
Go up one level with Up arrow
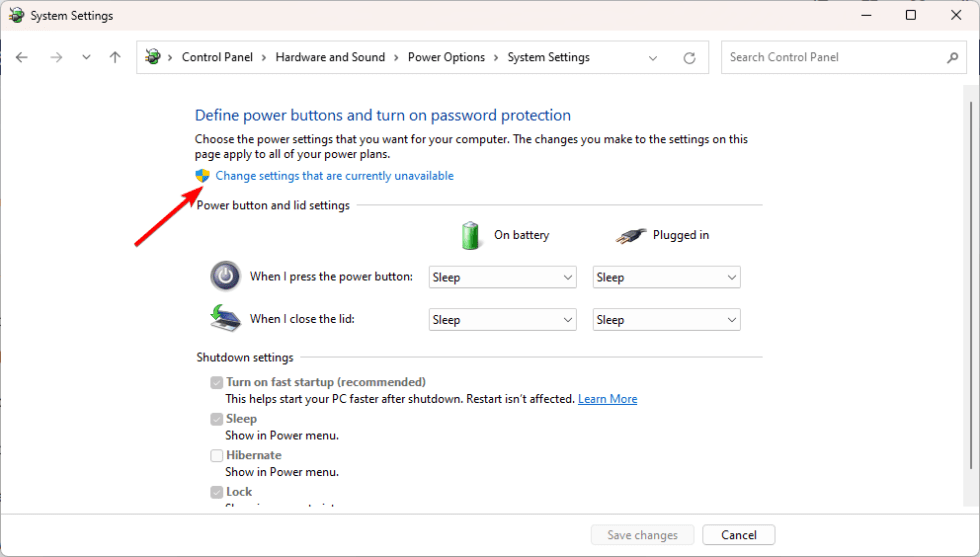tap(115, 58)
